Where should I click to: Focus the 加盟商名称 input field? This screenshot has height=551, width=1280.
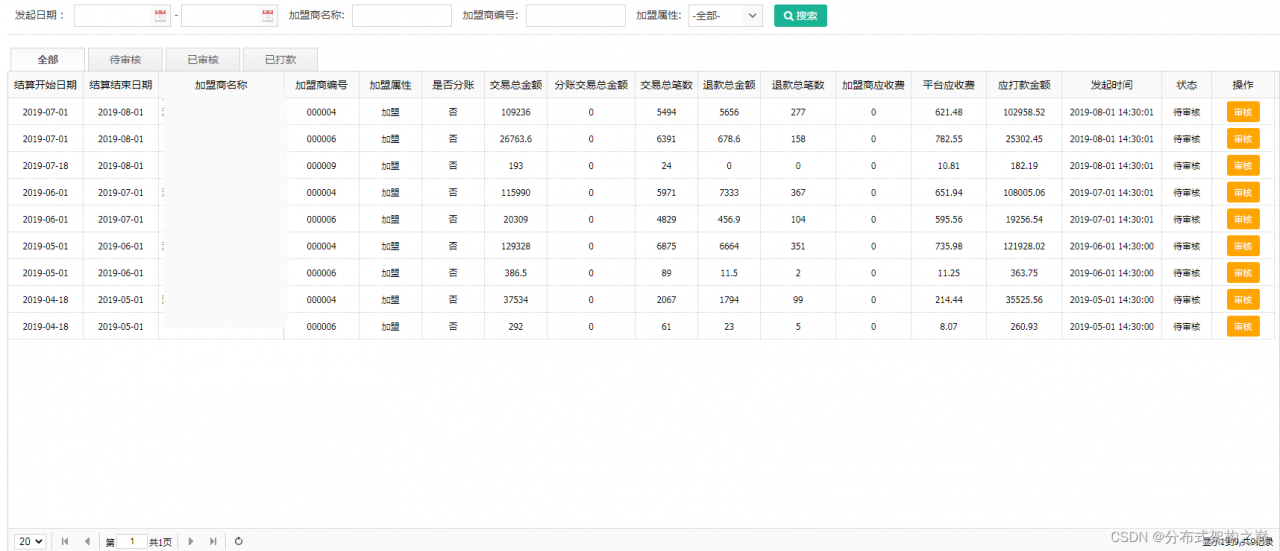402,16
